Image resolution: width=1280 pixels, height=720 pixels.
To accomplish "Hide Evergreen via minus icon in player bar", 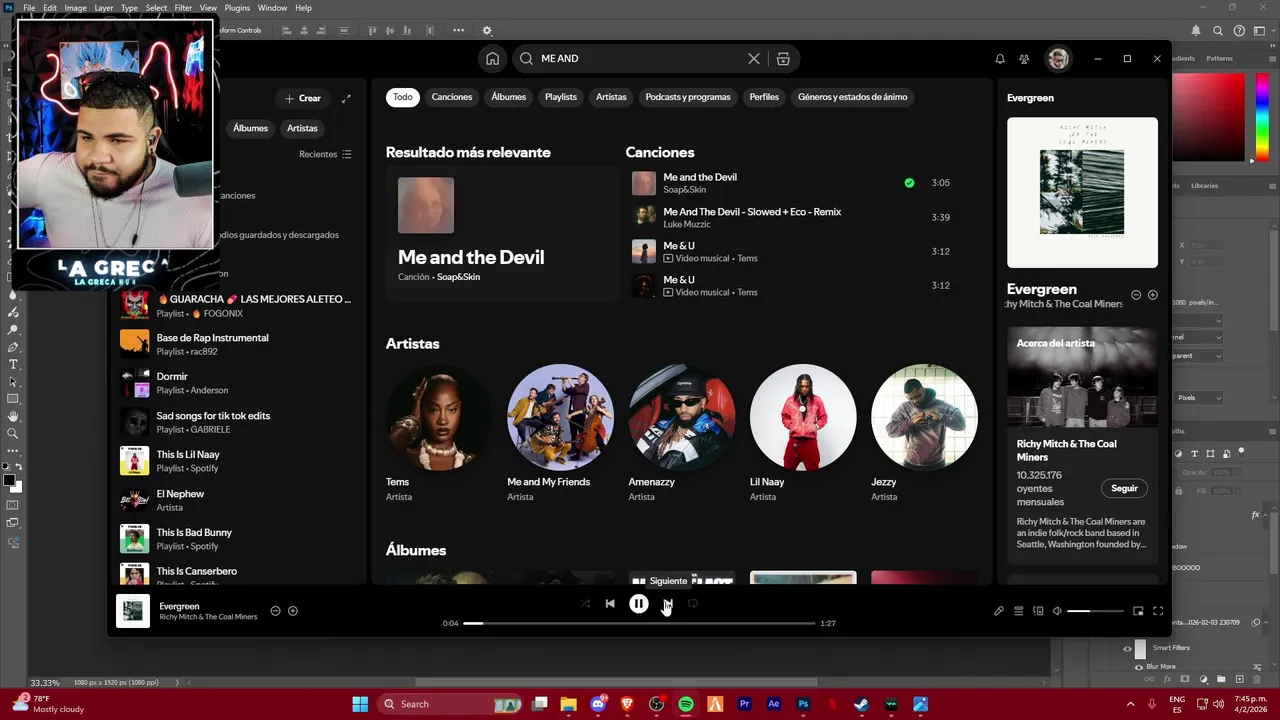I will [x=275, y=611].
